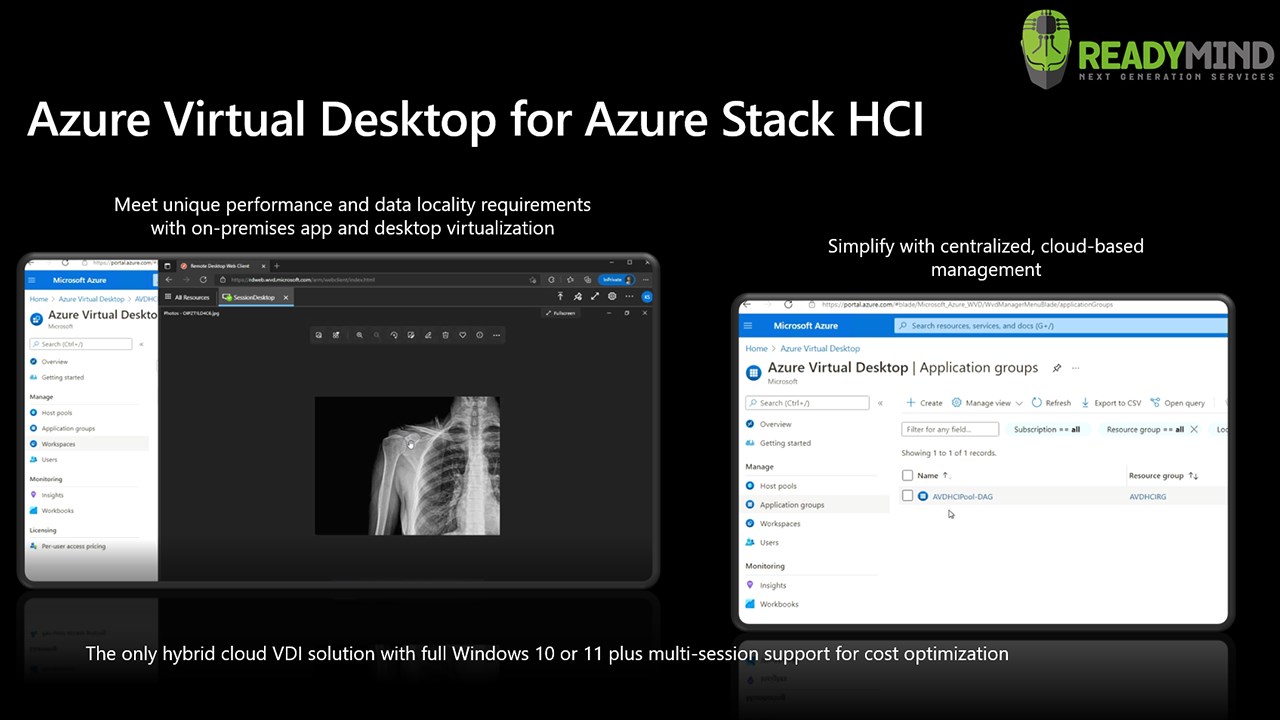Open Getting started in Application groups window sidebar
The image size is (1280, 720).
click(x=778, y=443)
